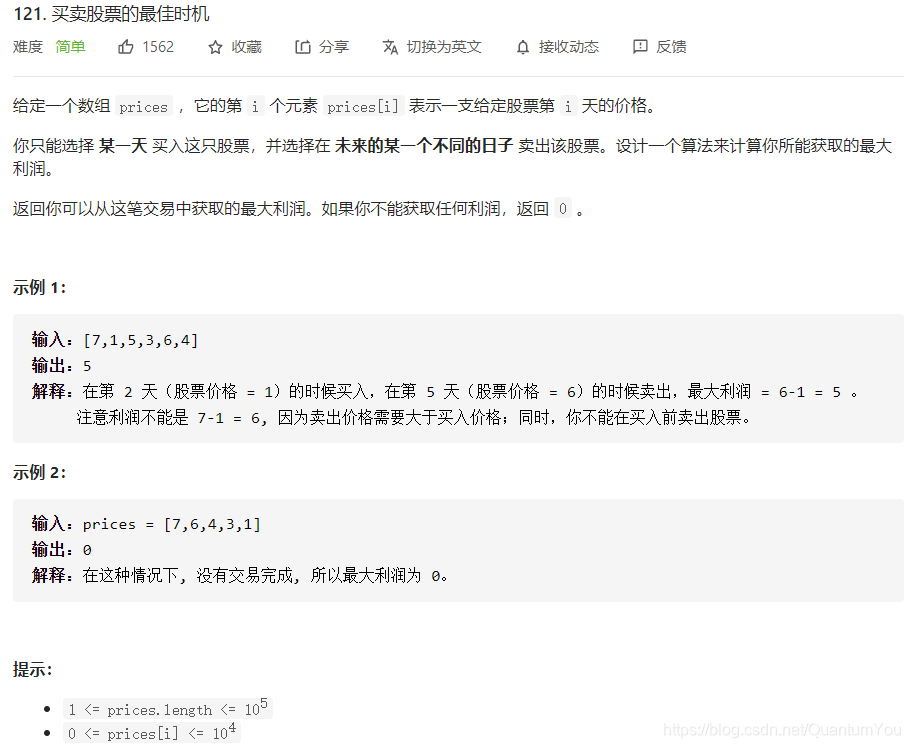Click the prices[i] inline code snippet
Viewport: 910px width, 748px height.
(363, 106)
